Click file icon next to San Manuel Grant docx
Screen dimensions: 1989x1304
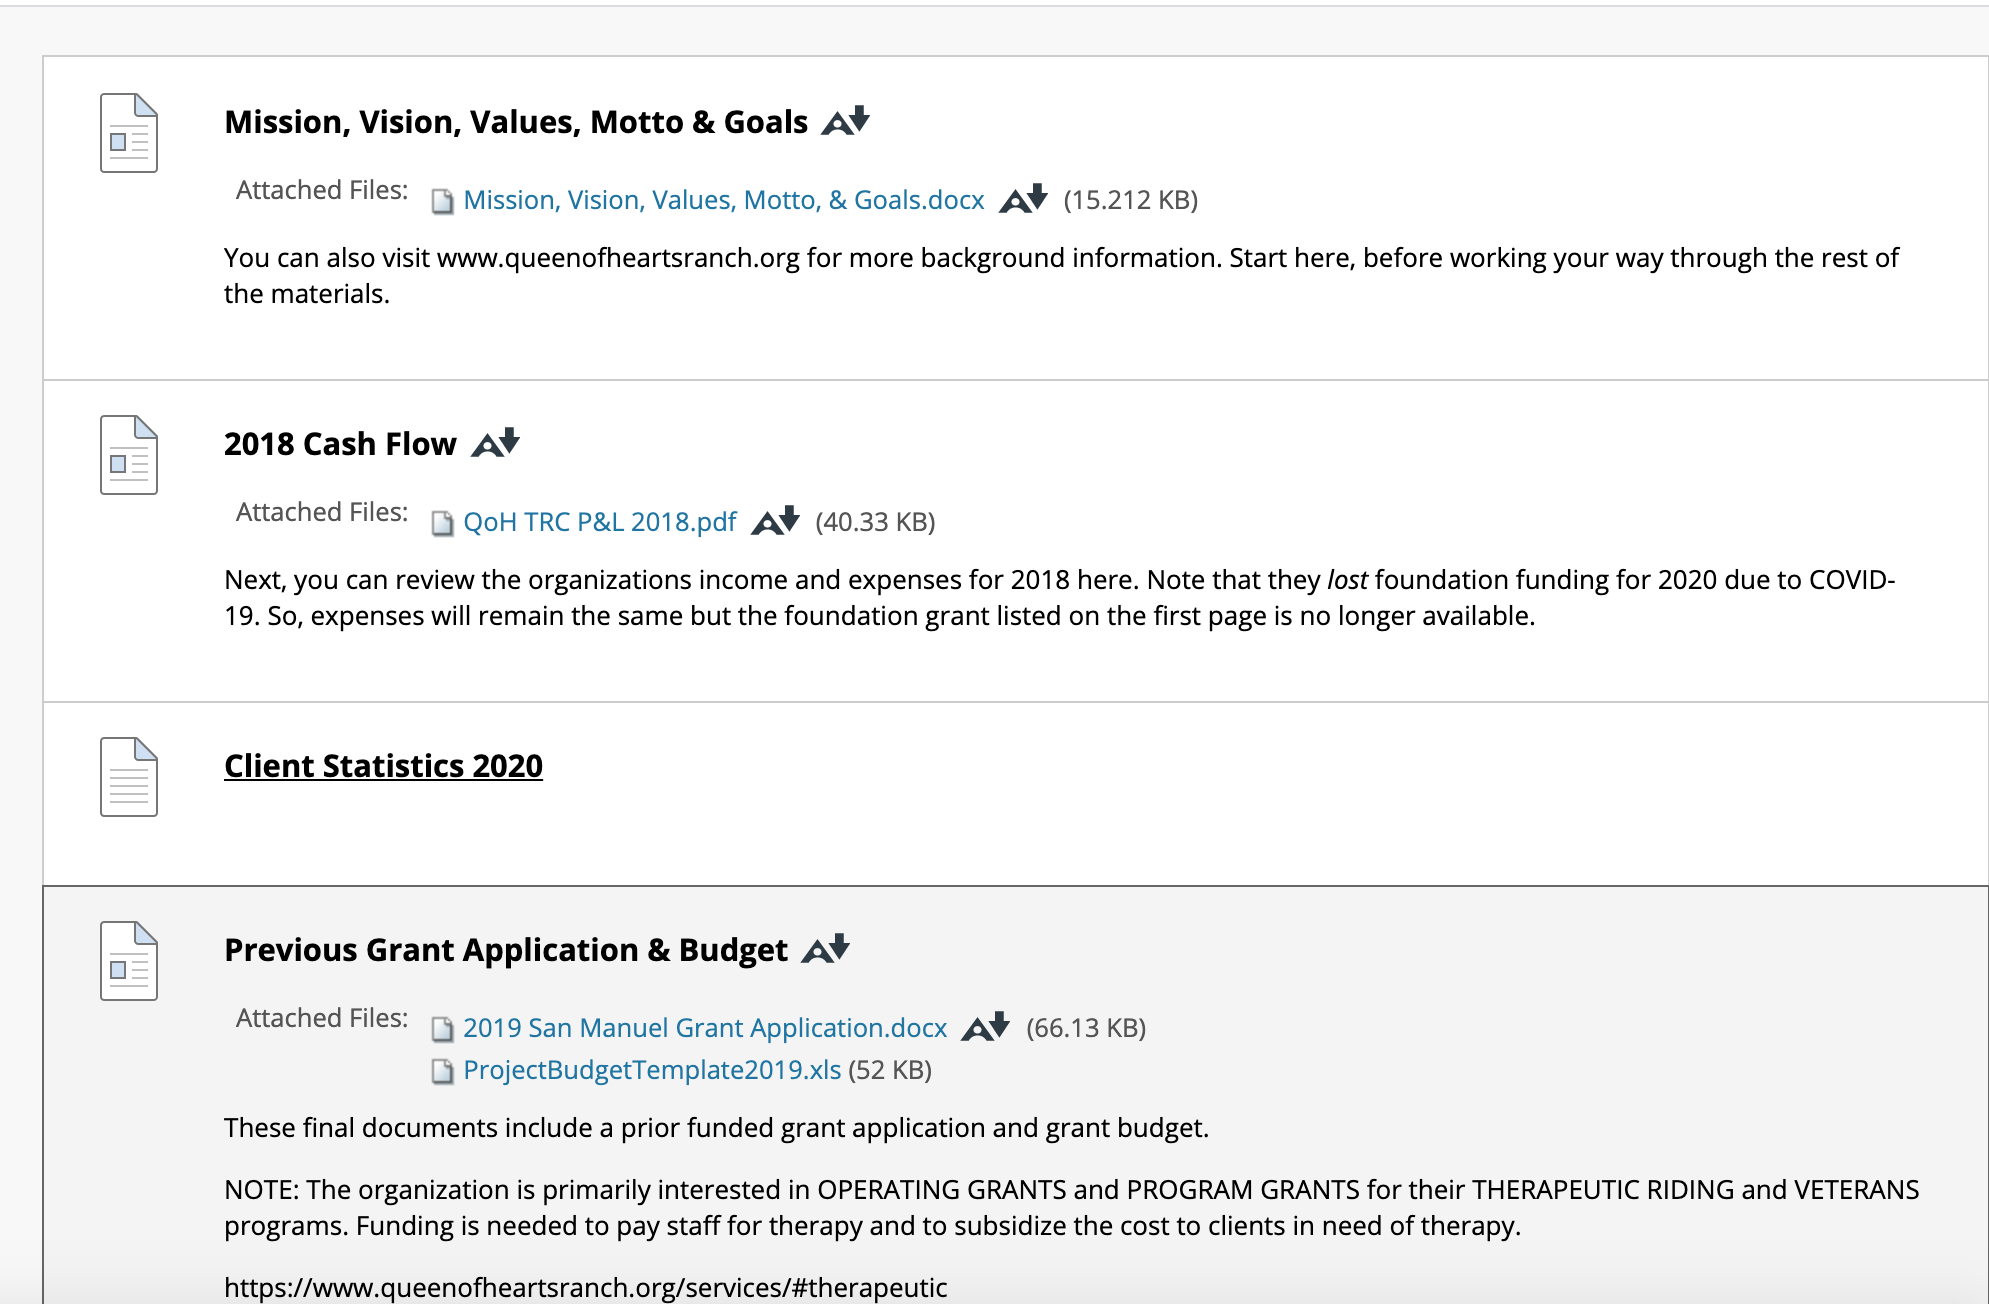[x=442, y=1030]
